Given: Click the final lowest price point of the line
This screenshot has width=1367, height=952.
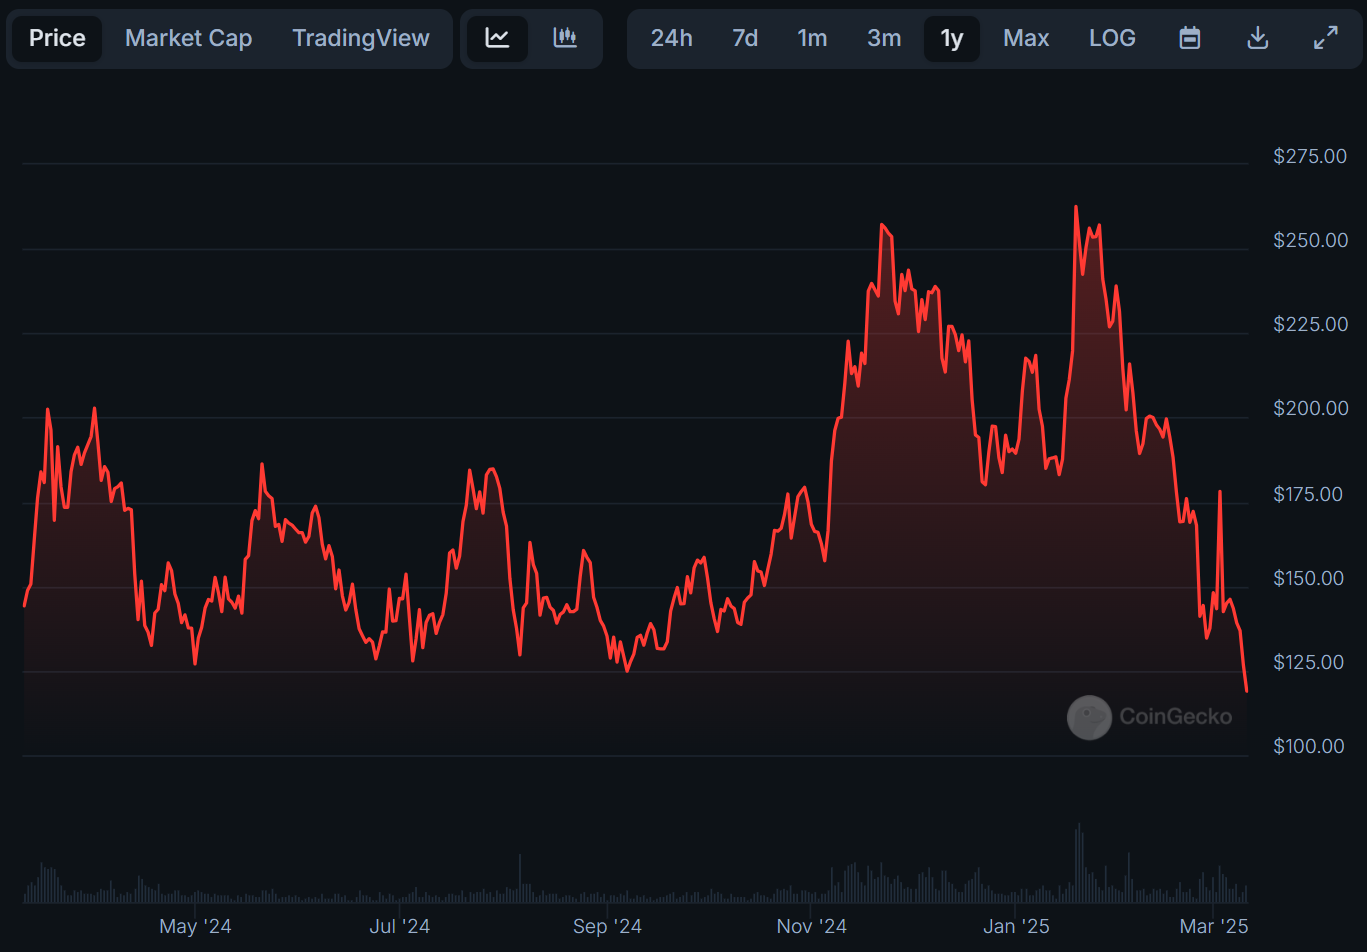Looking at the screenshot, I should pos(1246,690).
